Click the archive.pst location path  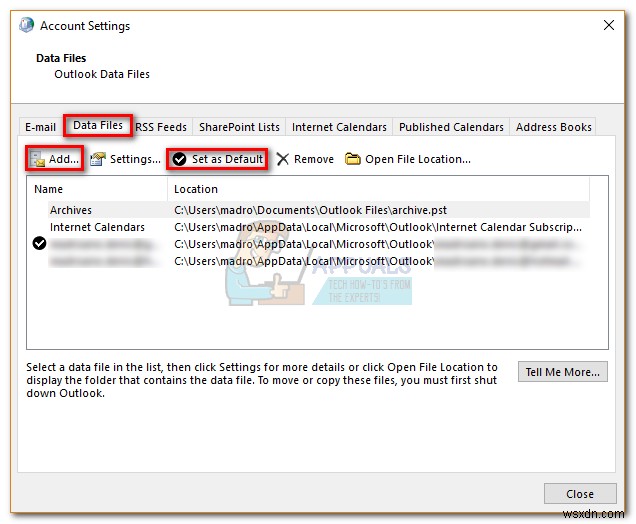(310, 210)
